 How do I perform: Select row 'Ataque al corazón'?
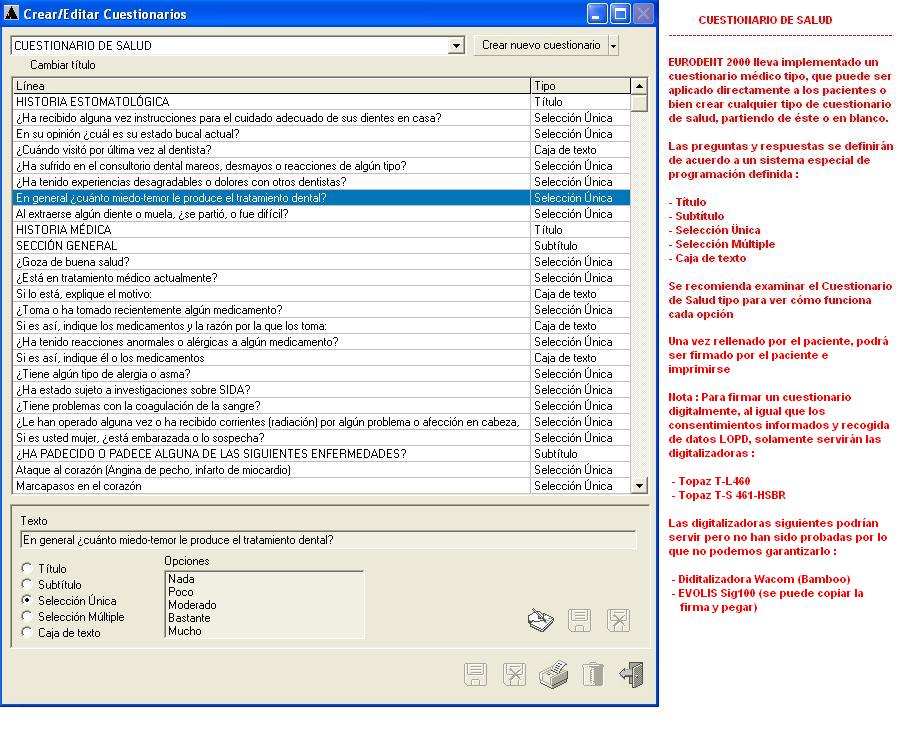coord(321,470)
